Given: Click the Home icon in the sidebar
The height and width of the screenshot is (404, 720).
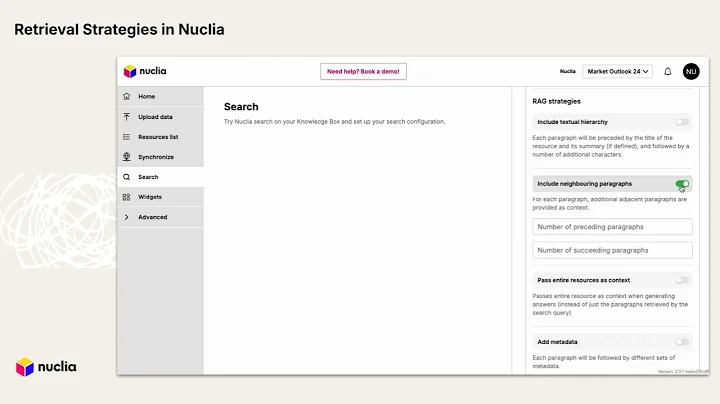Looking at the screenshot, I should pyautogui.click(x=127, y=96).
